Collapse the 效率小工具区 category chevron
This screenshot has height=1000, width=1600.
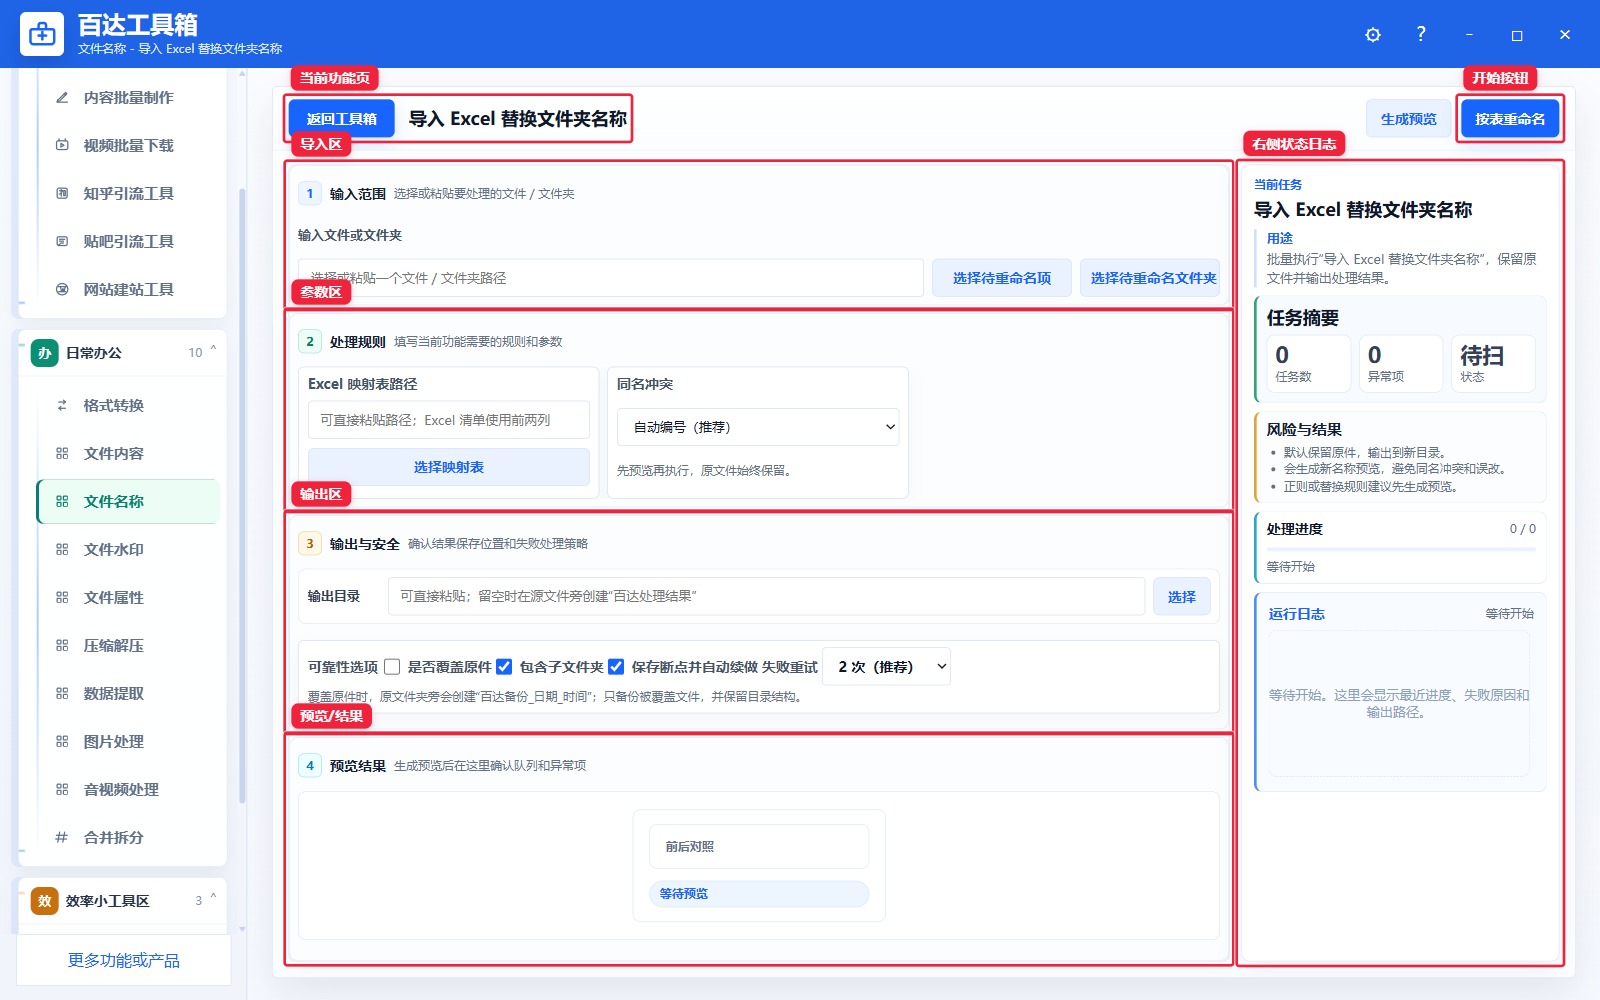coord(213,899)
